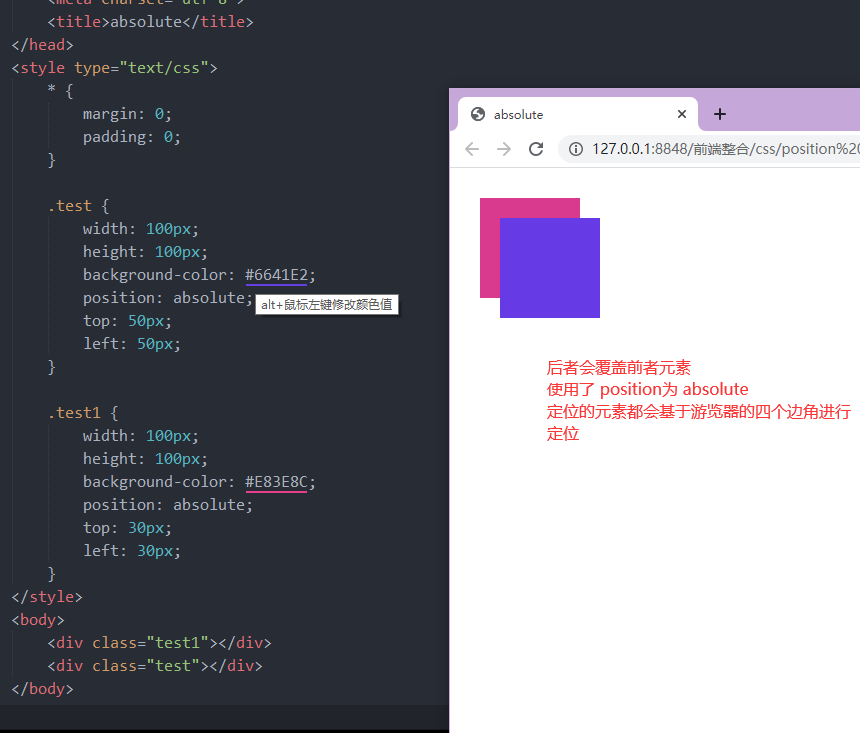Open a new tab with the plus icon
Screen dimensions: 860x733
tap(719, 114)
